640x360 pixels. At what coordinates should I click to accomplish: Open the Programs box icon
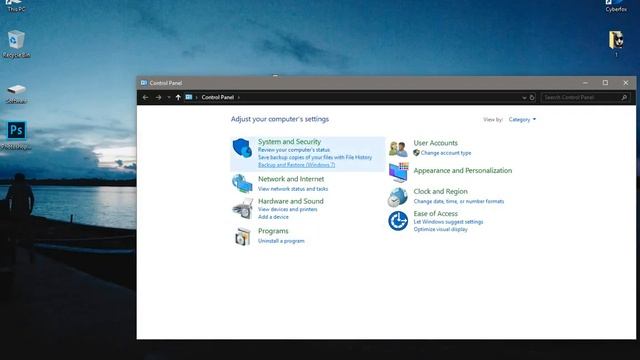tap(242, 237)
